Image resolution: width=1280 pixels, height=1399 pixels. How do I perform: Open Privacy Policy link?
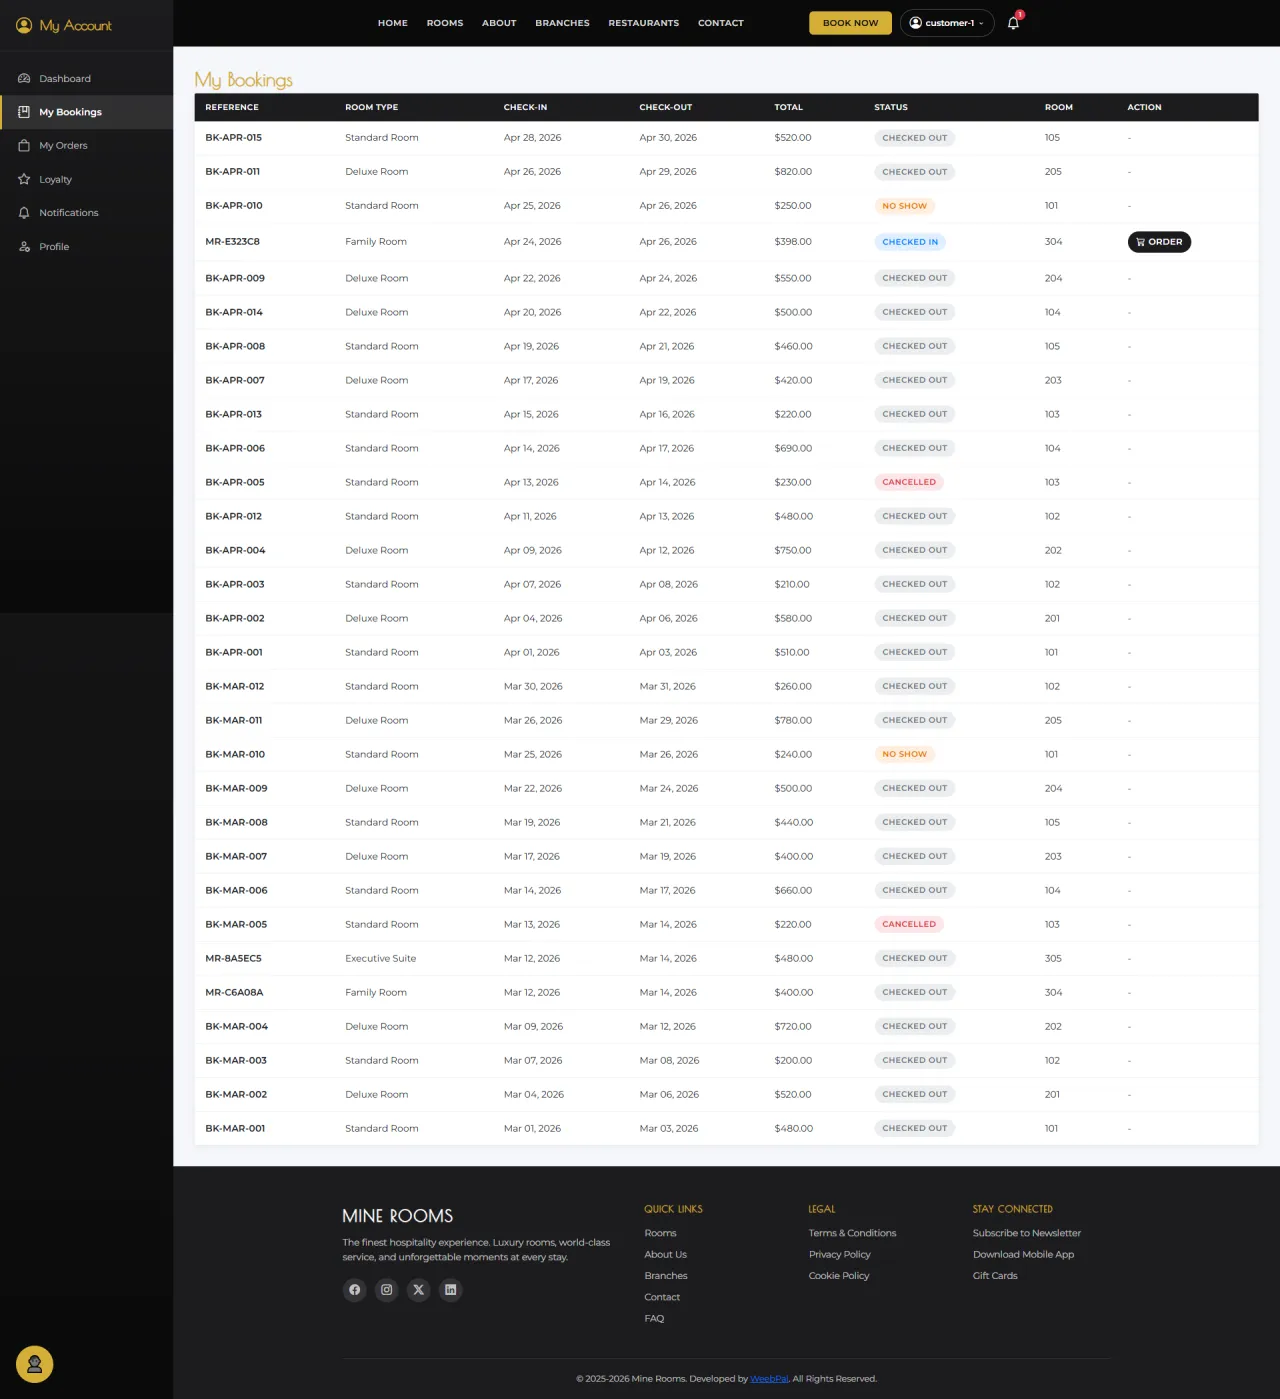tap(840, 1254)
